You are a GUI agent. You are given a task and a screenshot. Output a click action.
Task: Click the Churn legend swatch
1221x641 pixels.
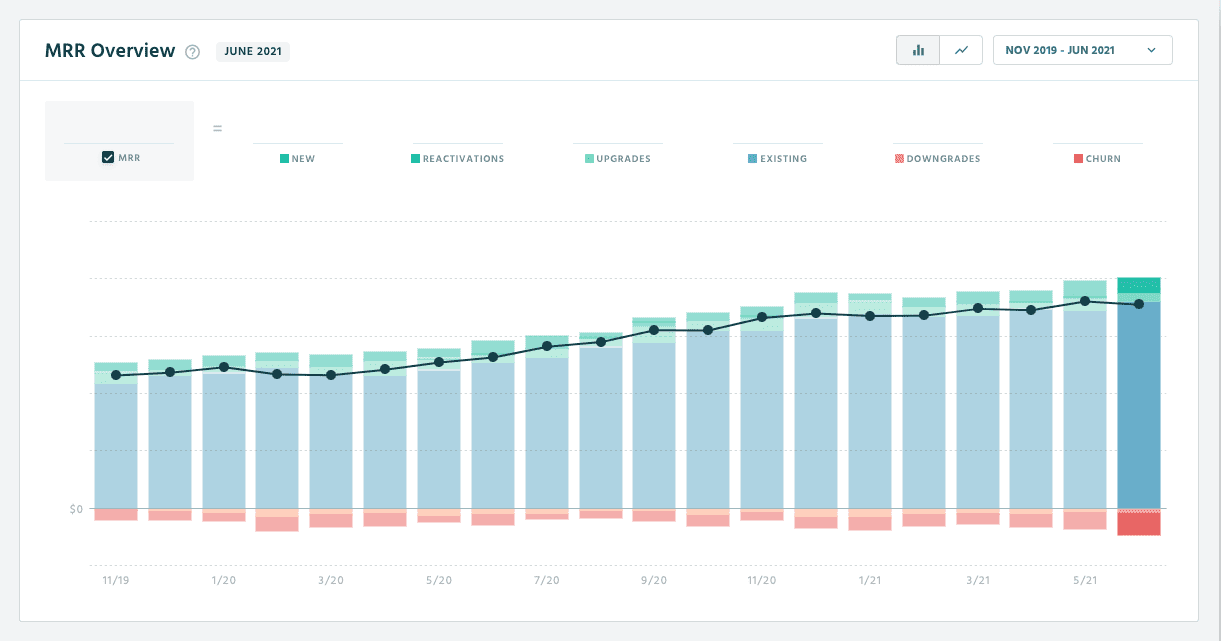click(1078, 159)
